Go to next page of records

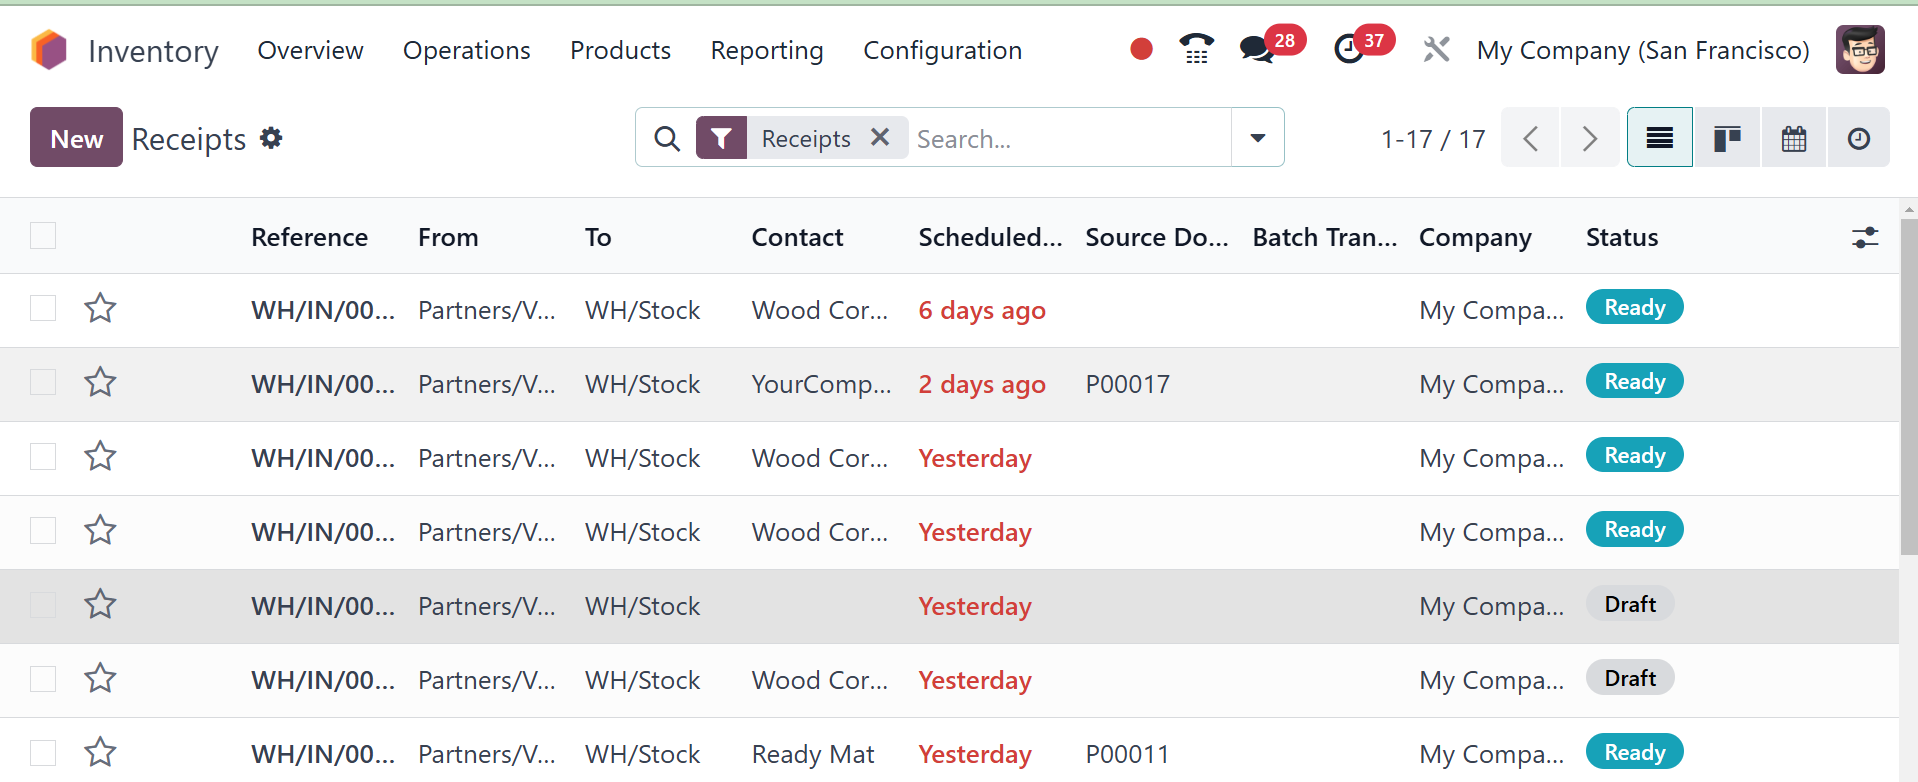1590,138
